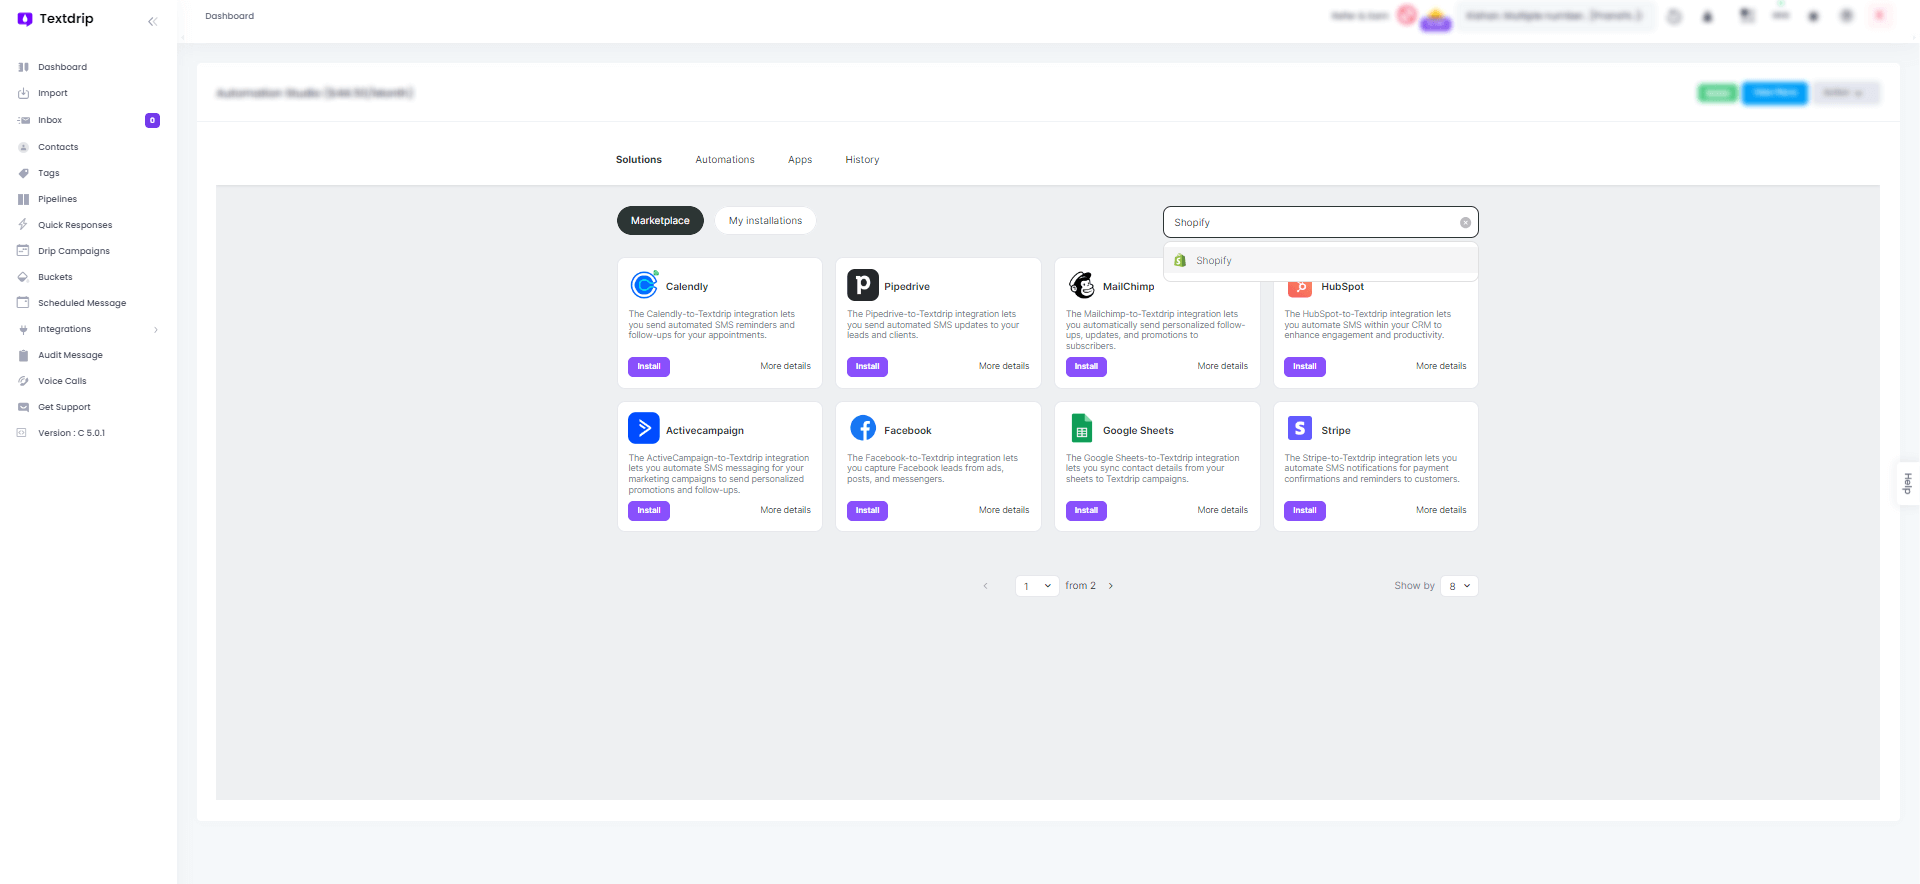Select Shopify from search suggestions

1320,260
